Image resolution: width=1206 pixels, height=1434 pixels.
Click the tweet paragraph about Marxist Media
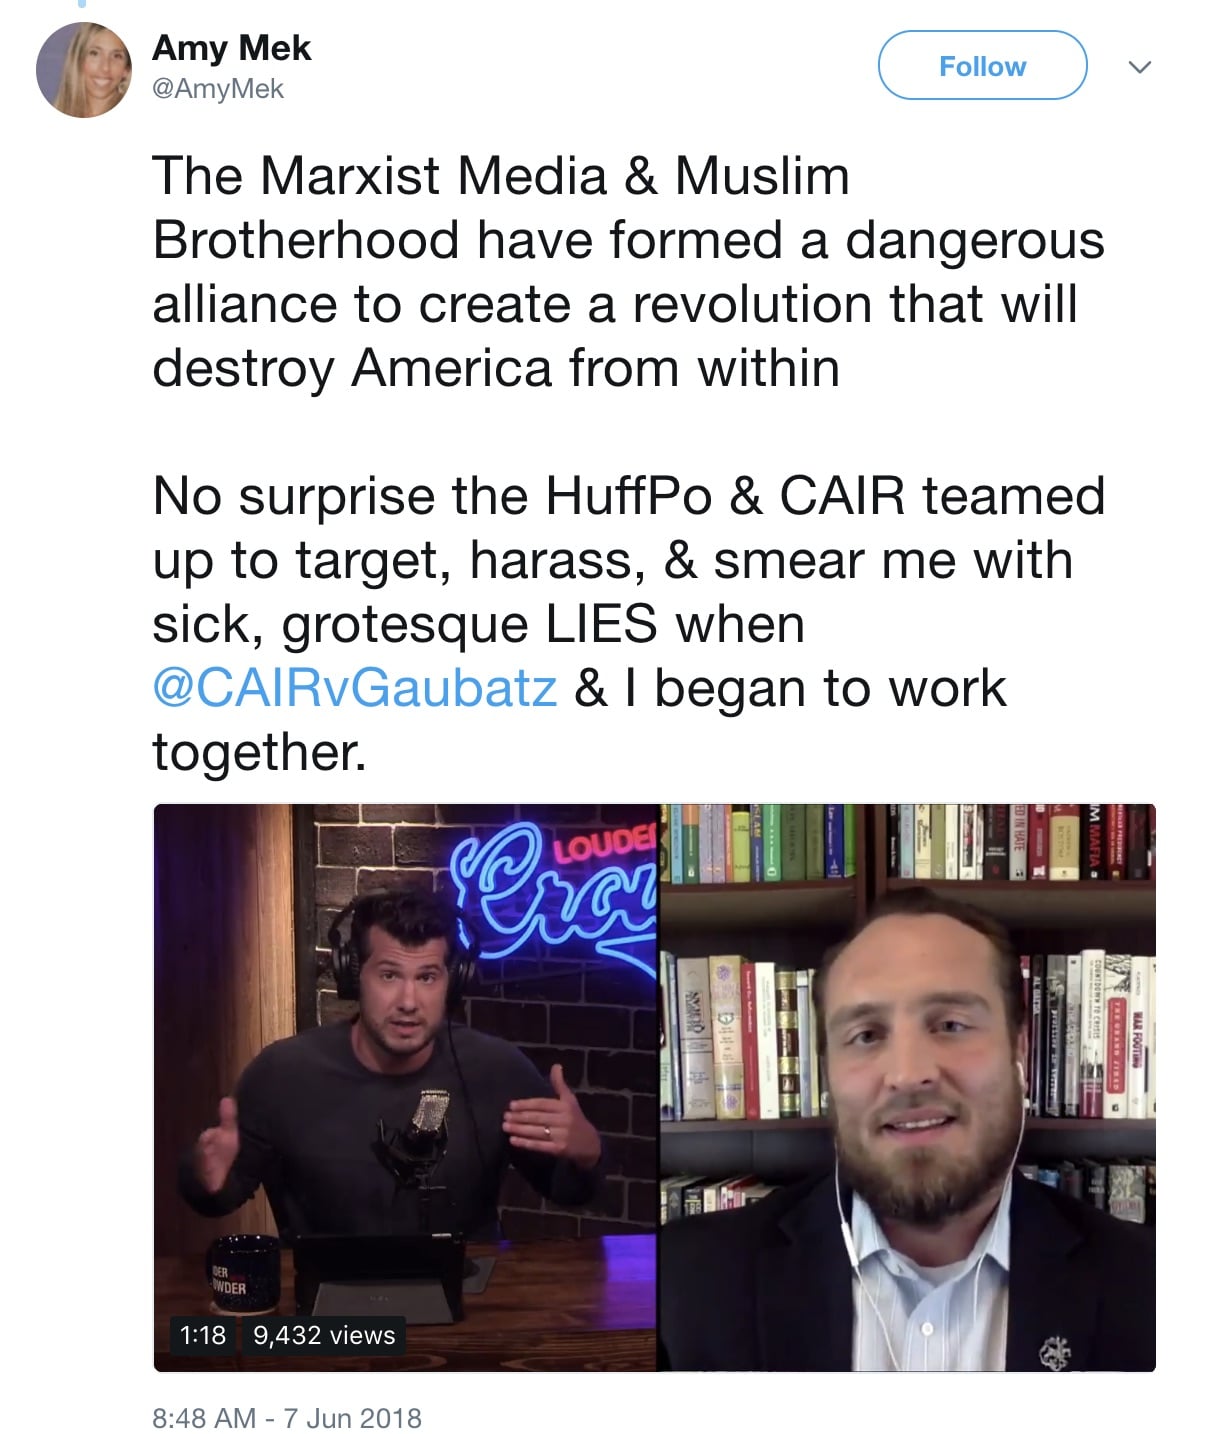coord(628,272)
